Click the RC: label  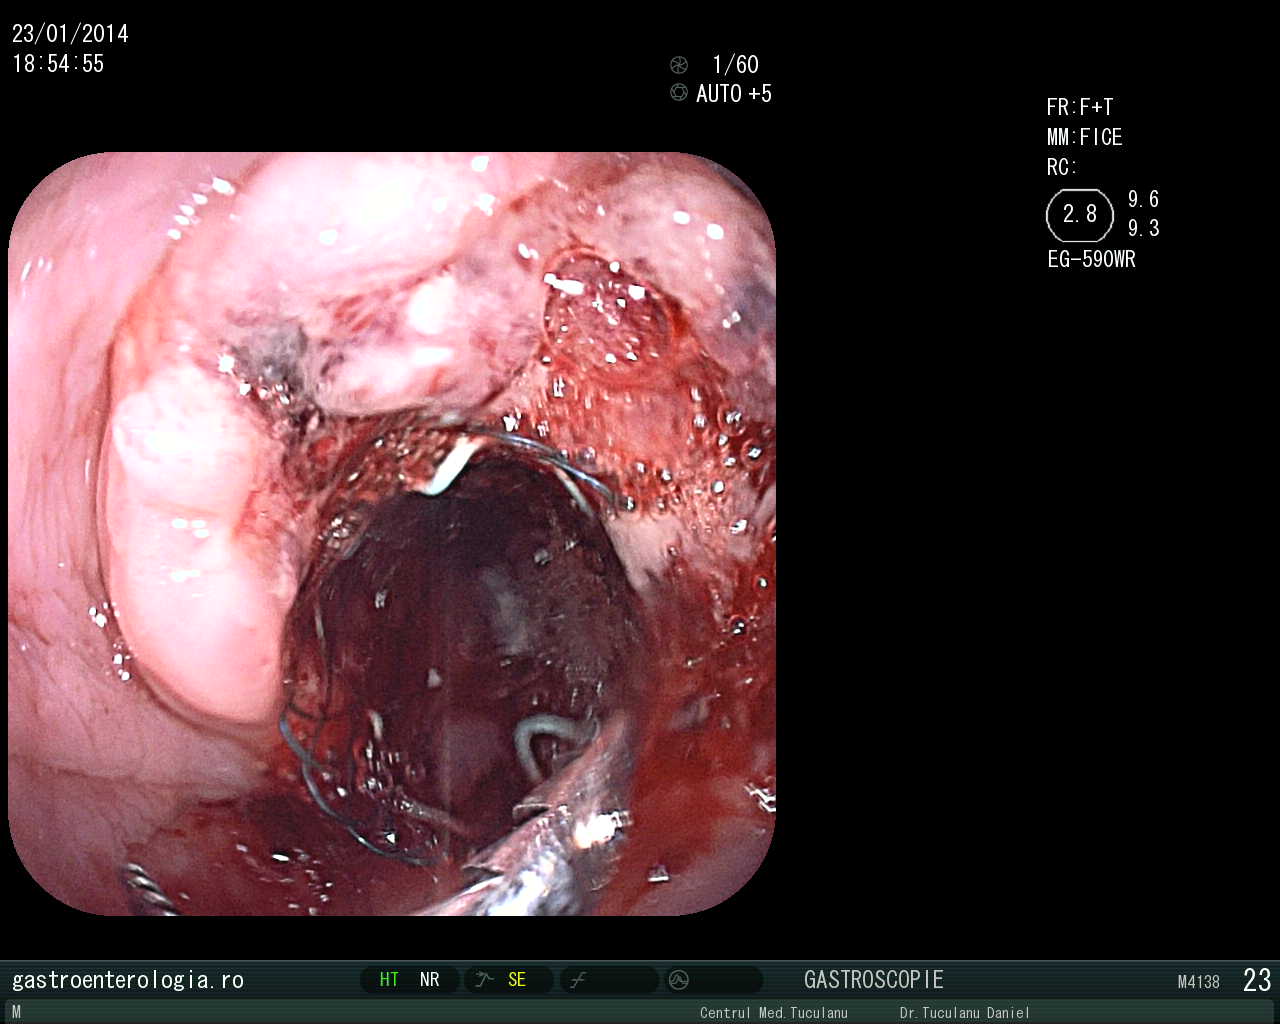pos(1062,167)
